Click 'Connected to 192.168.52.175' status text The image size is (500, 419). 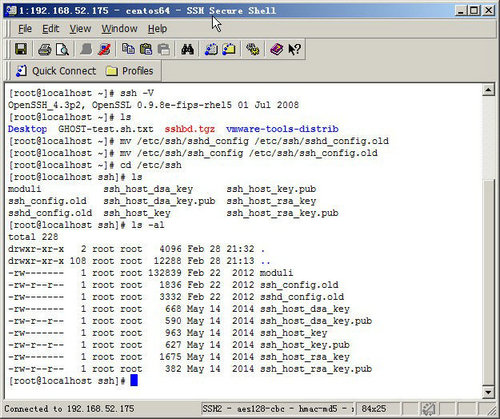(69, 409)
